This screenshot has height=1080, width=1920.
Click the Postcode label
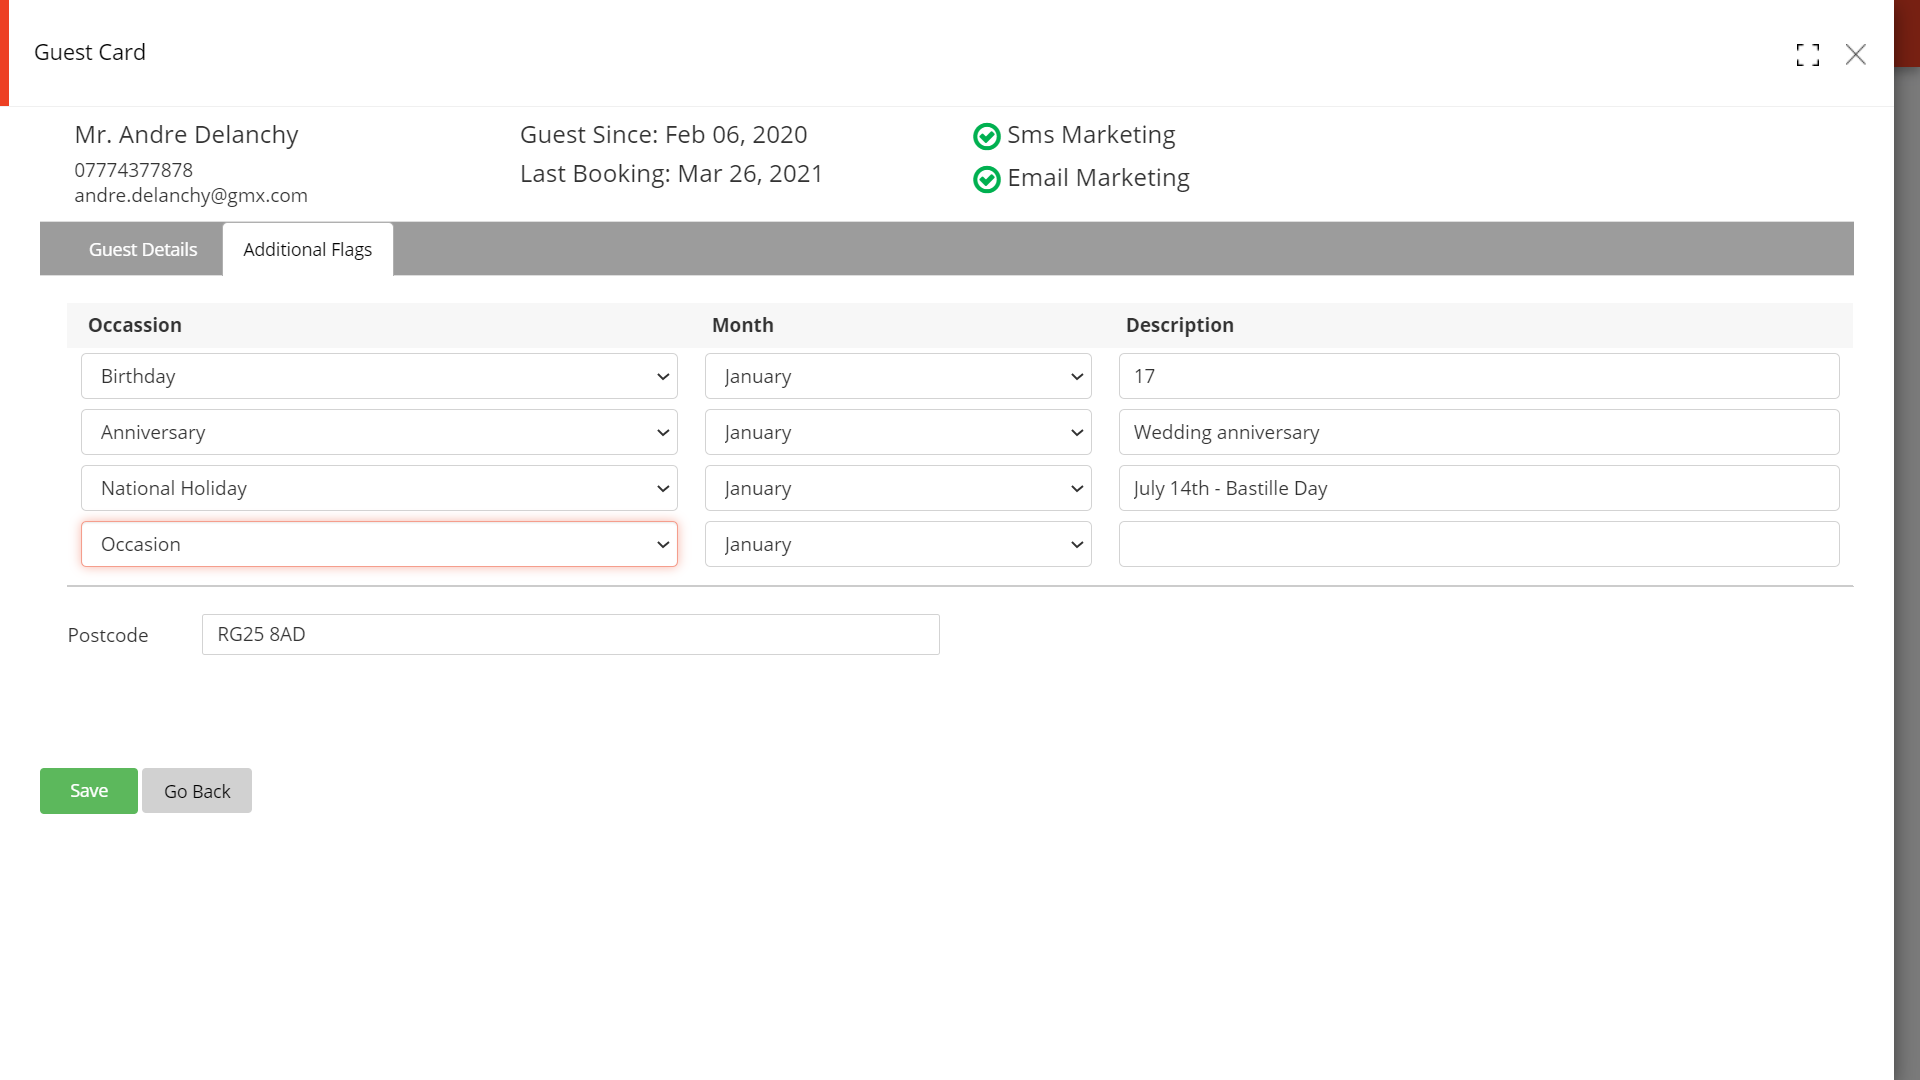click(x=108, y=635)
